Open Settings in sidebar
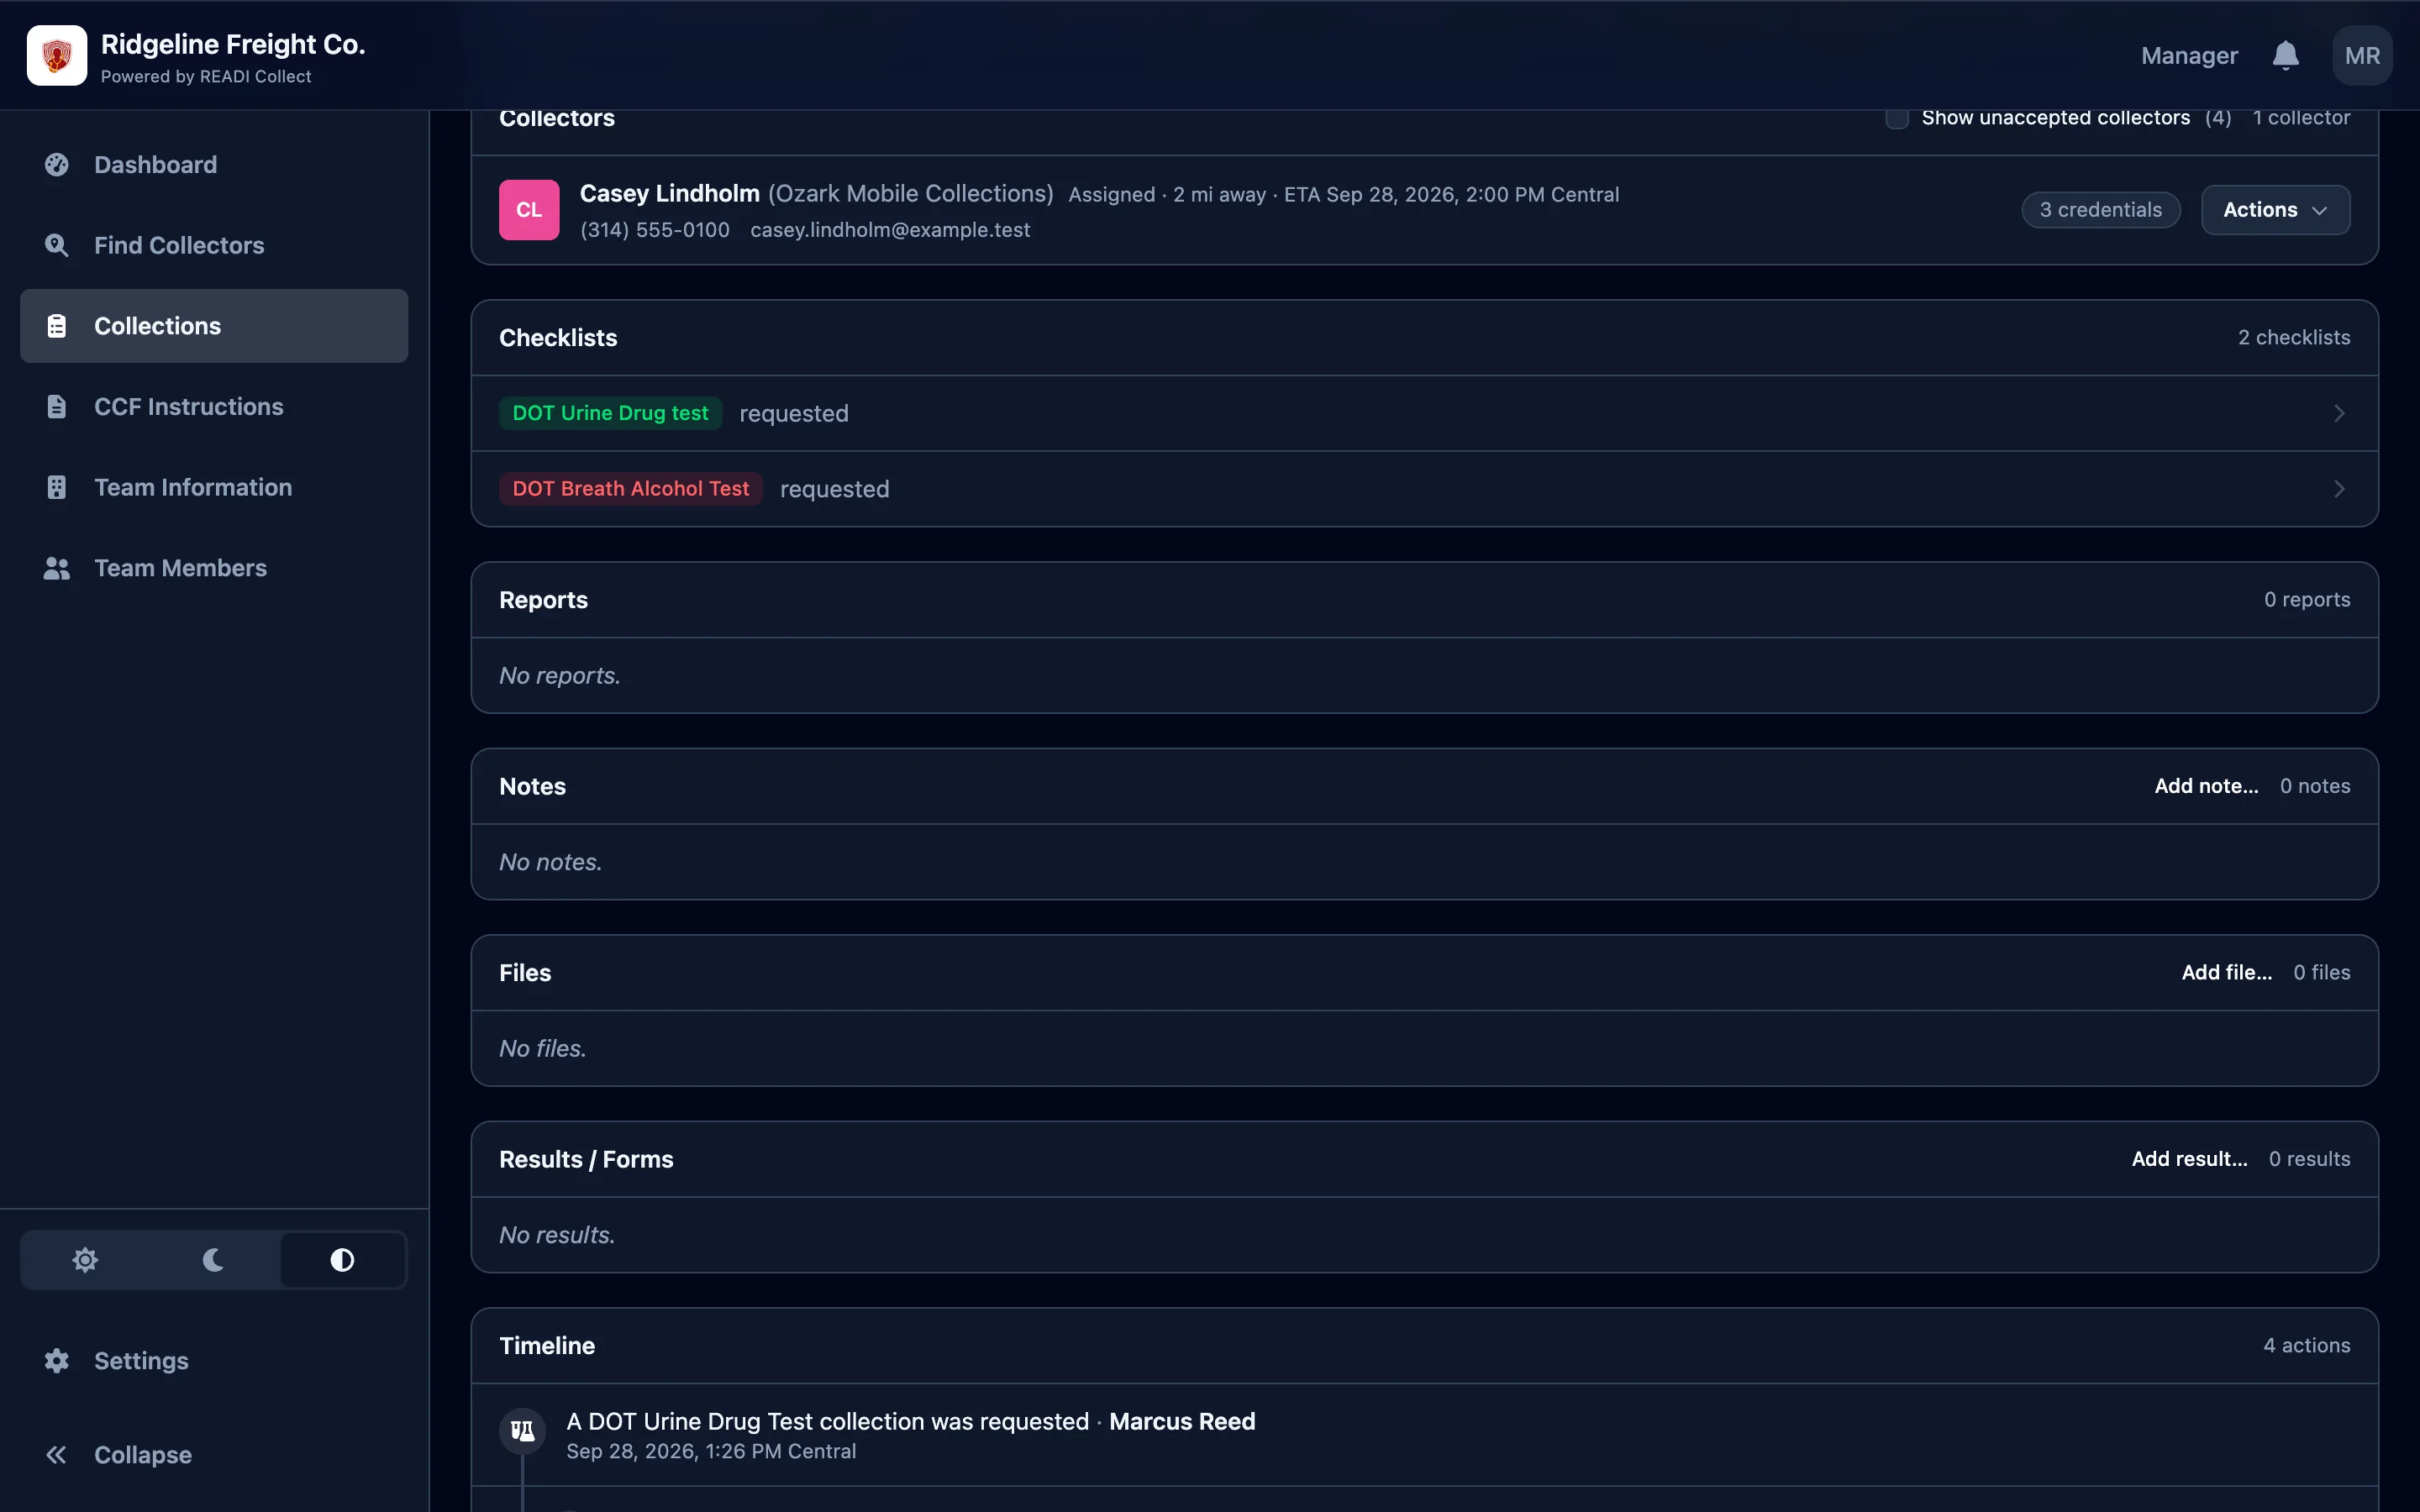 tap(214, 1361)
